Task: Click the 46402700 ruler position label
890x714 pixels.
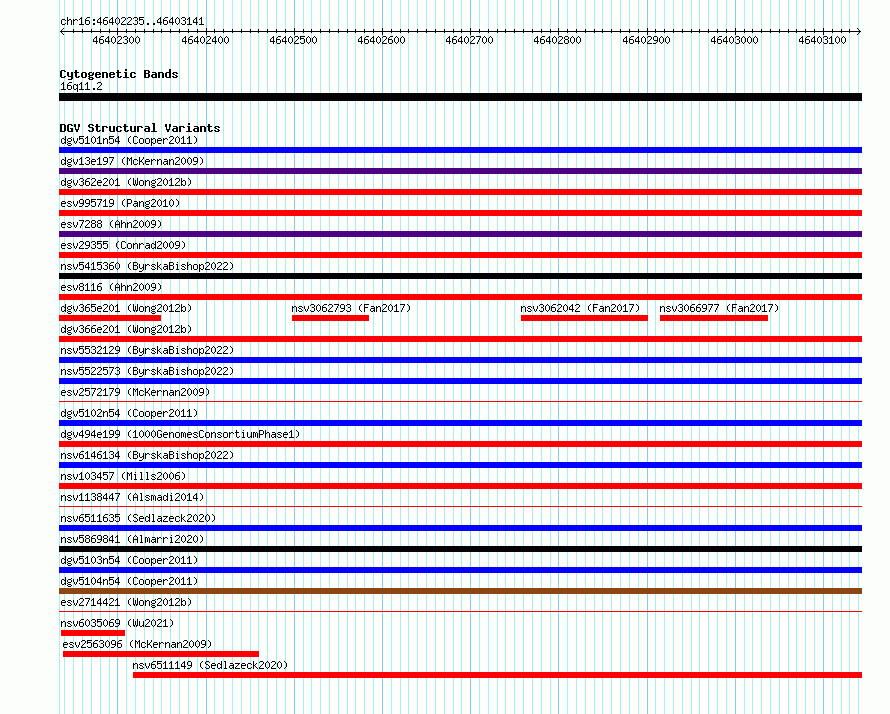Action: pyautogui.click(x=469, y=40)
